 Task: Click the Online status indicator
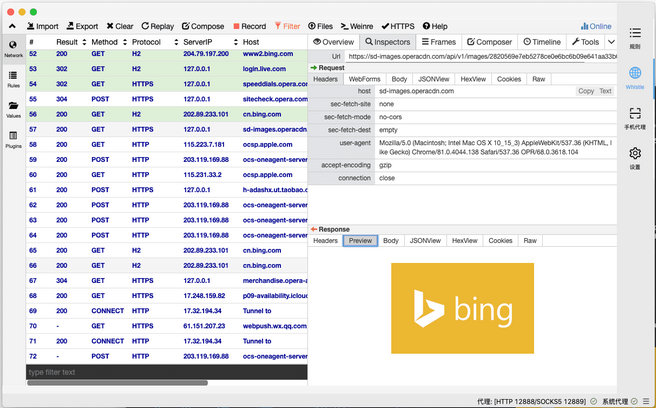[596, 26]
